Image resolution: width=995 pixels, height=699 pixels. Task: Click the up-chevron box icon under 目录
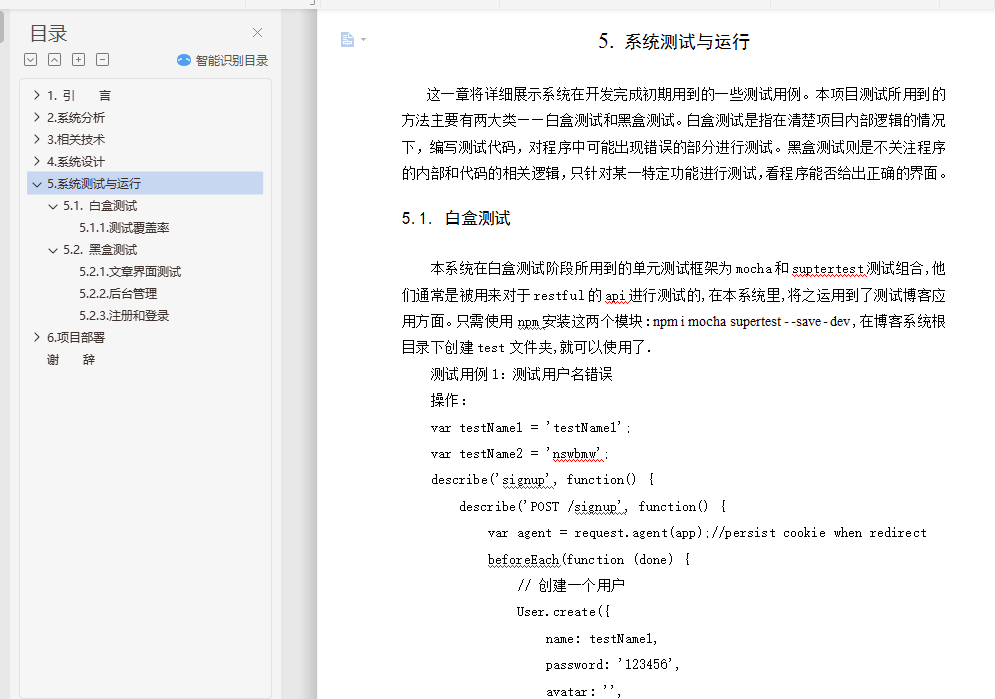point(55,60)
